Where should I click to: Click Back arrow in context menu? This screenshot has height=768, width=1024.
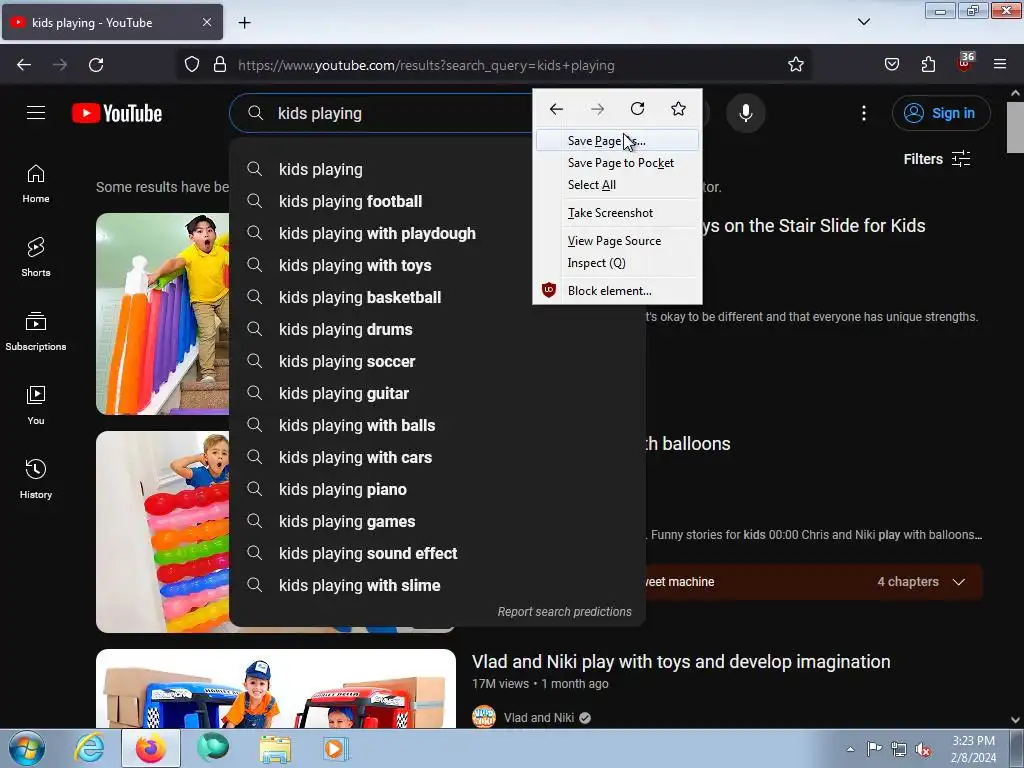point(556,109)
